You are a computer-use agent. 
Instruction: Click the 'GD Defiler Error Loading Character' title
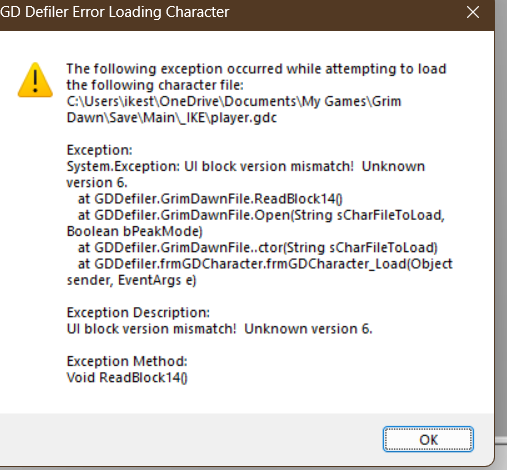(115, 12)
